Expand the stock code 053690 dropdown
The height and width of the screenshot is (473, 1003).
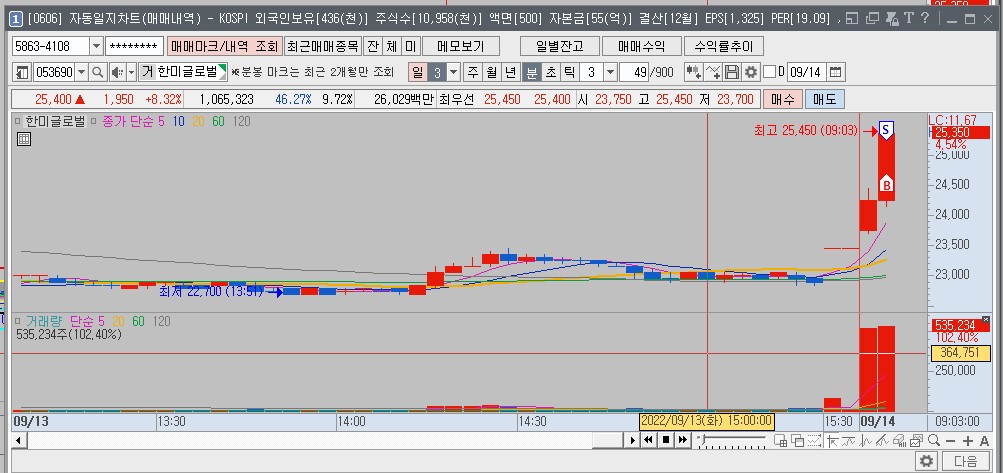coord(81,72)
